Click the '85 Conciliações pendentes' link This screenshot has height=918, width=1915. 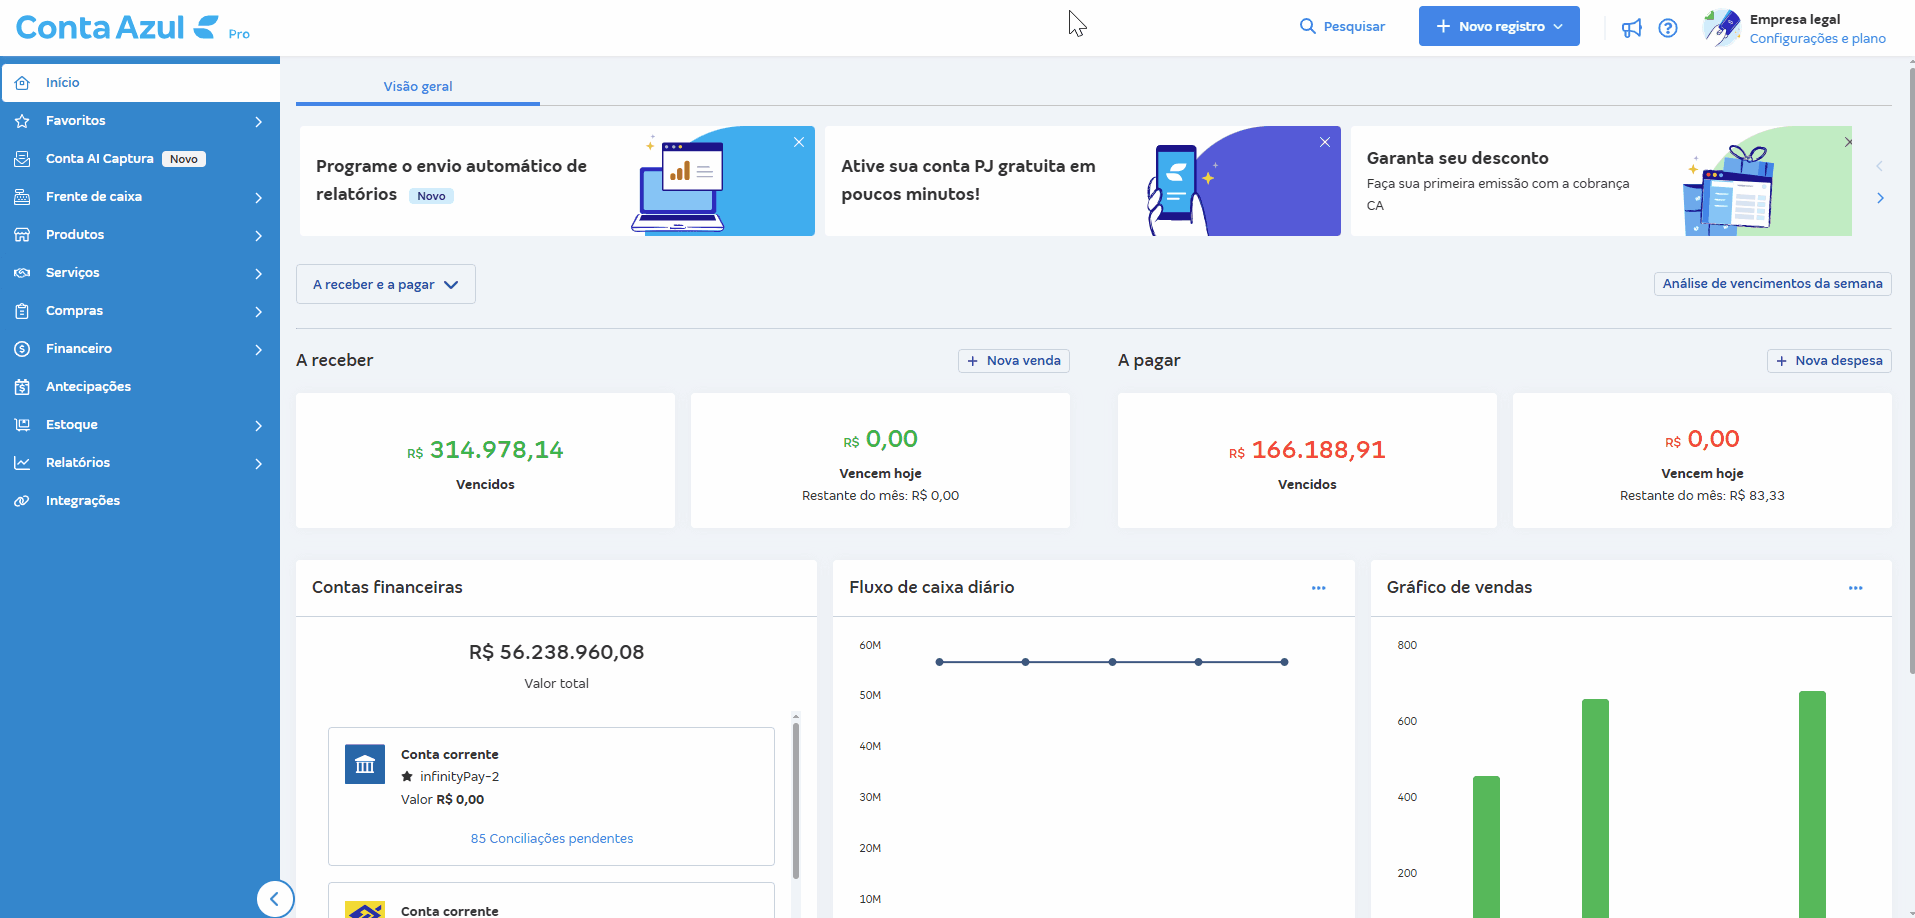[551, 838]
